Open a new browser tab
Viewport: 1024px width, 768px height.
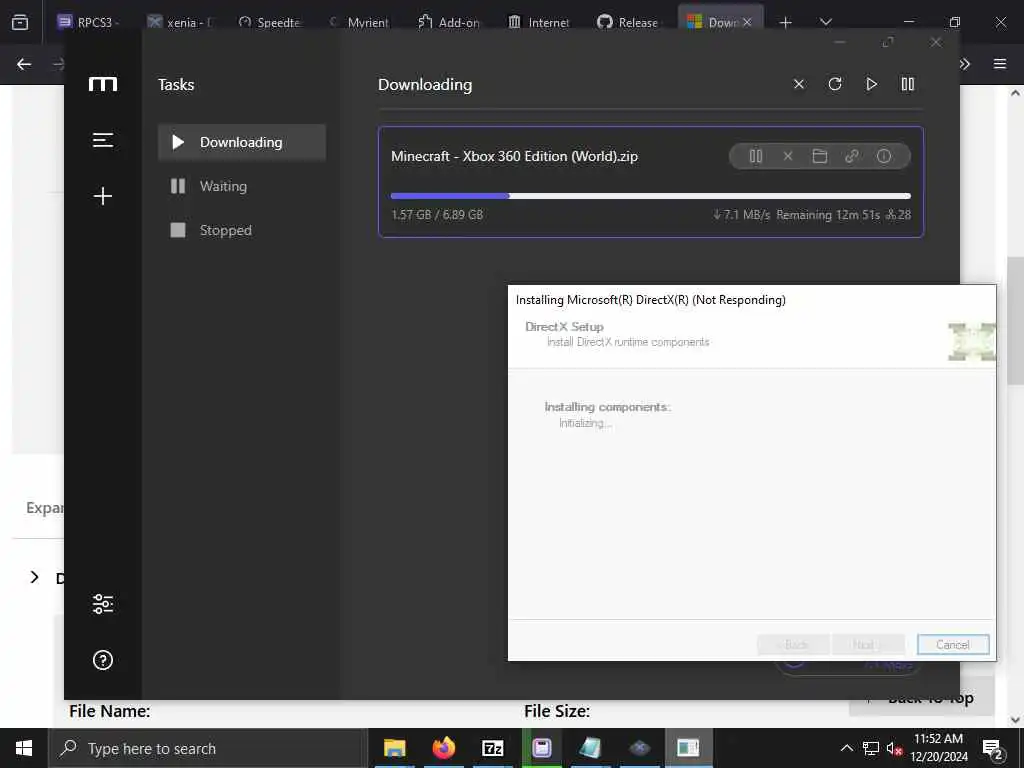tap(786, 22)
